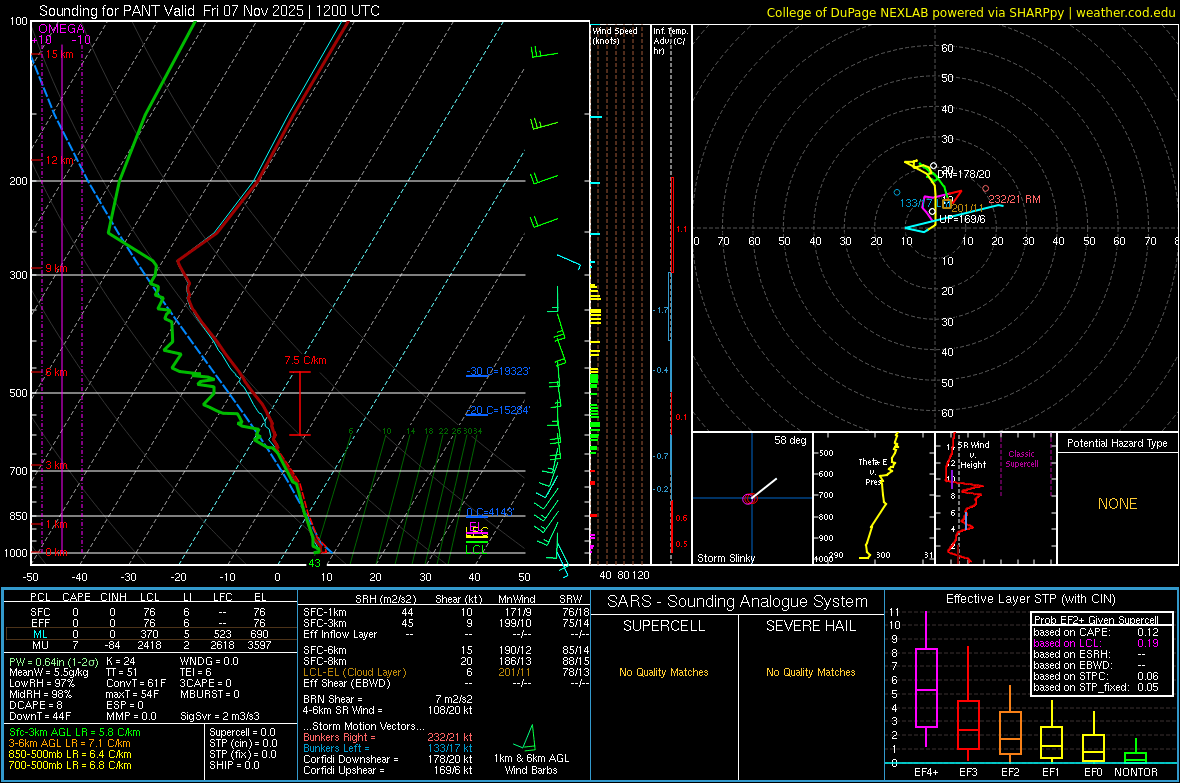Select the MU parcel row label
This screenshot has height=783, width=1180.
[40, 645]
